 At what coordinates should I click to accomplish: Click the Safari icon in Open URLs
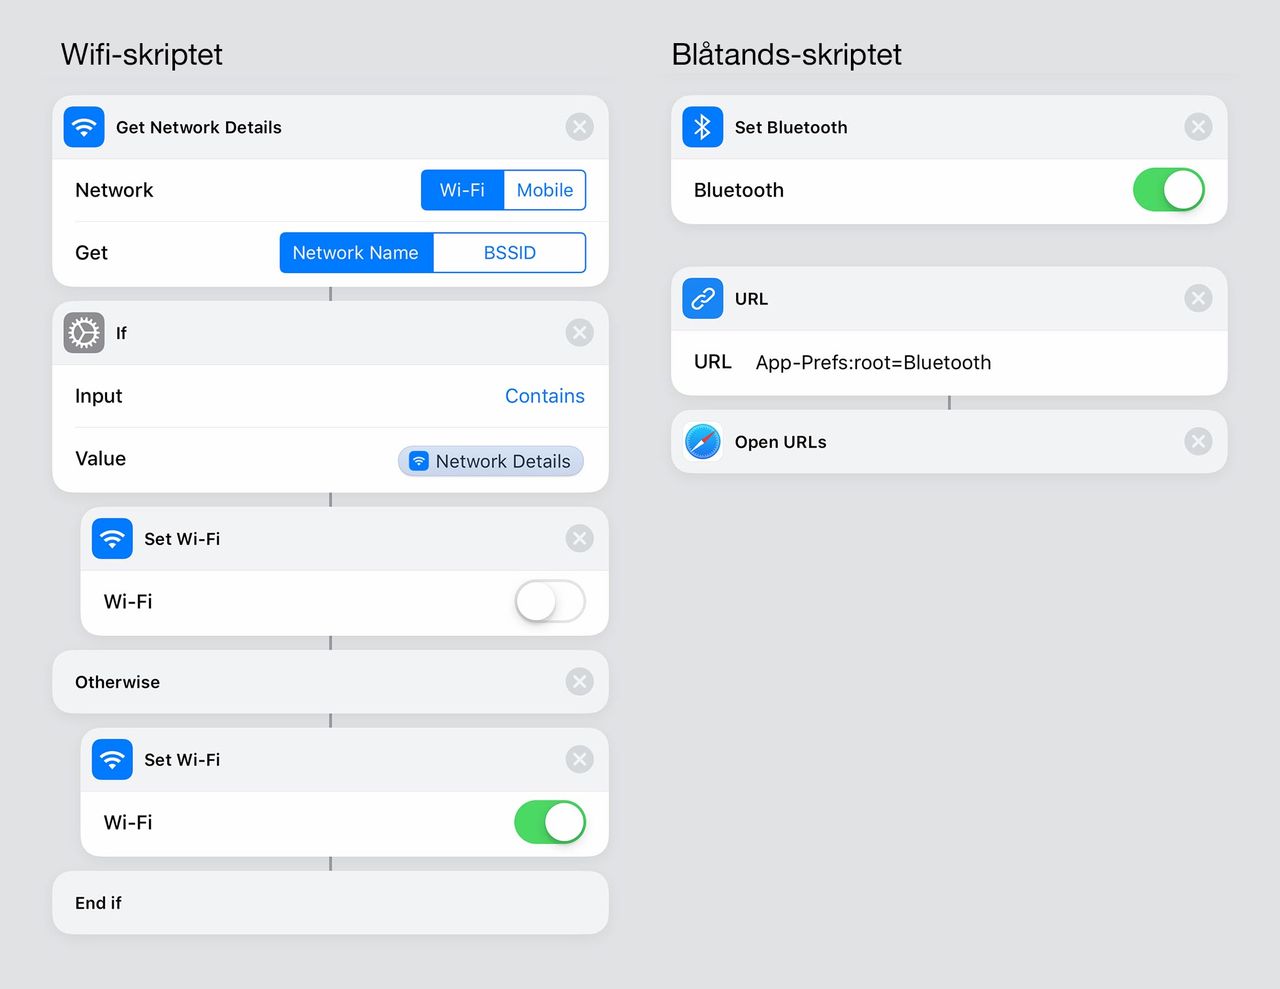tap(703, 441)
